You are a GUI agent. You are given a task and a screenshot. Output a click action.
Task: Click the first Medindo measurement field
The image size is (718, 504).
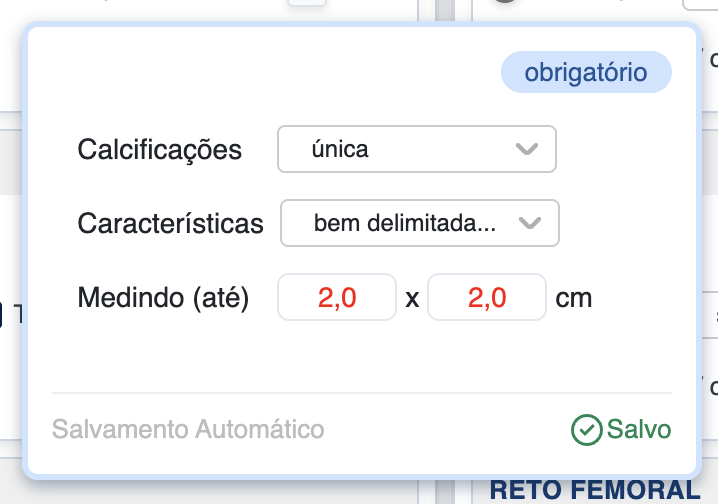coord(337,297)
